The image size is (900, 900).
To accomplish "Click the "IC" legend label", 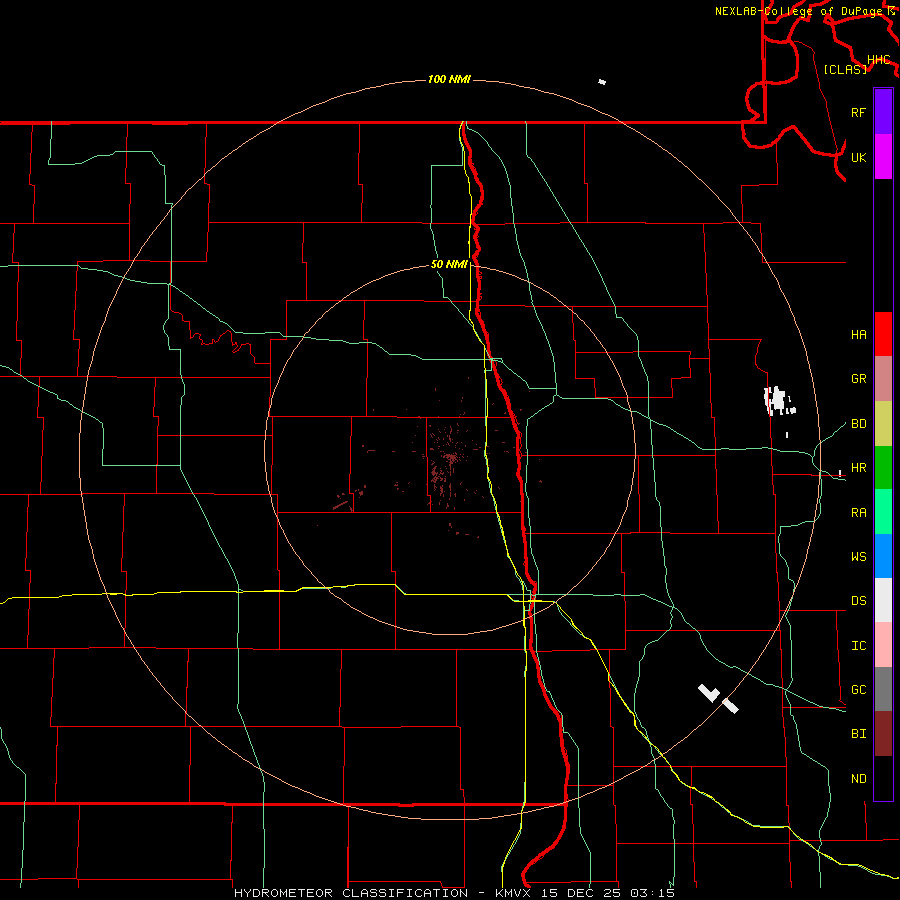I will click(858, 645).
